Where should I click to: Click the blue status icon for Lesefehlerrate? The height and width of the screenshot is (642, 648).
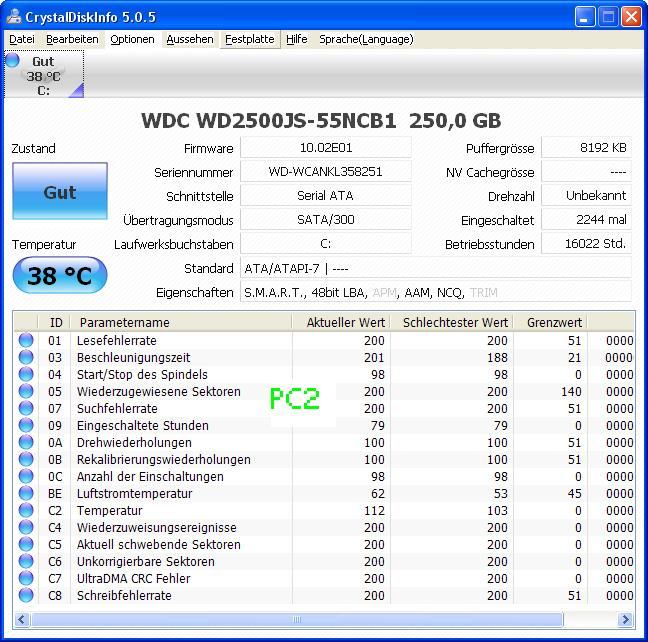[x=26, y=340]
